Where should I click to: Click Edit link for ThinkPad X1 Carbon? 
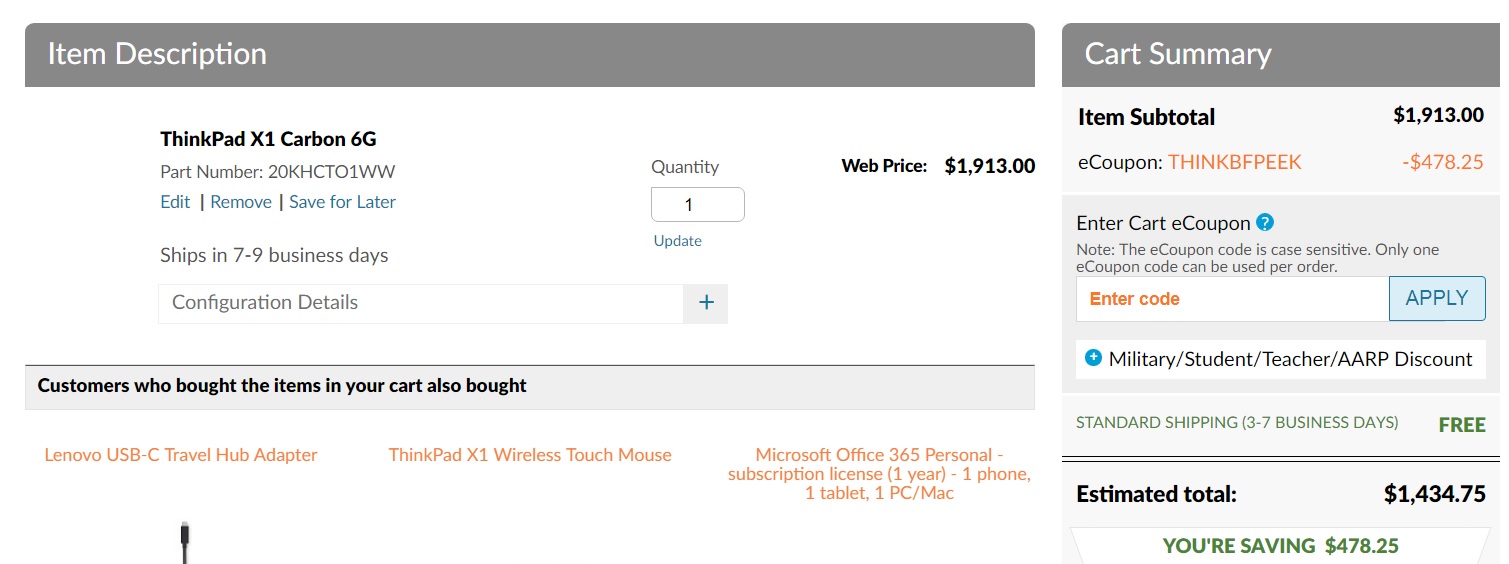tap(175, 202)
